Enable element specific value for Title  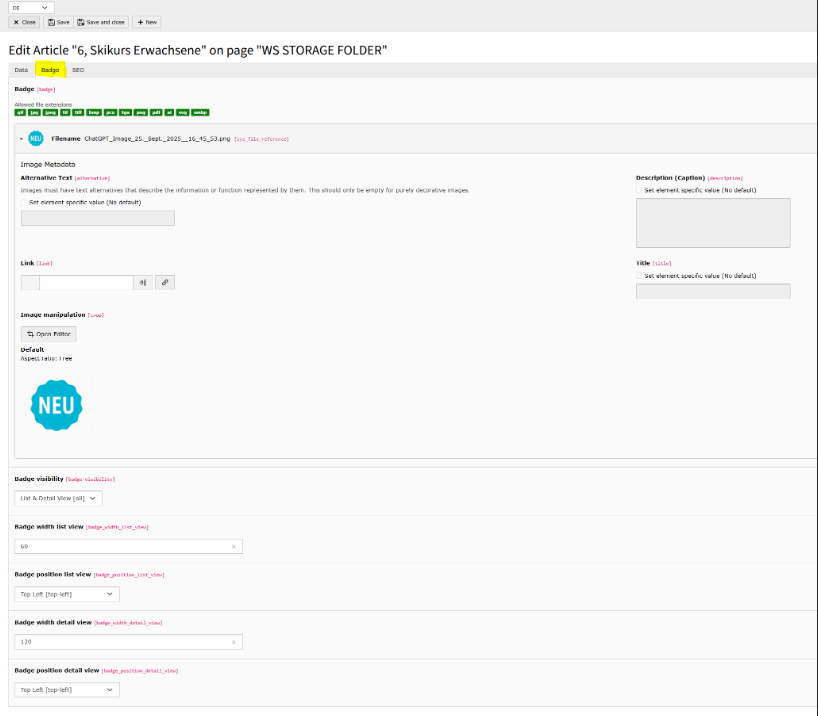pos(640,275)
